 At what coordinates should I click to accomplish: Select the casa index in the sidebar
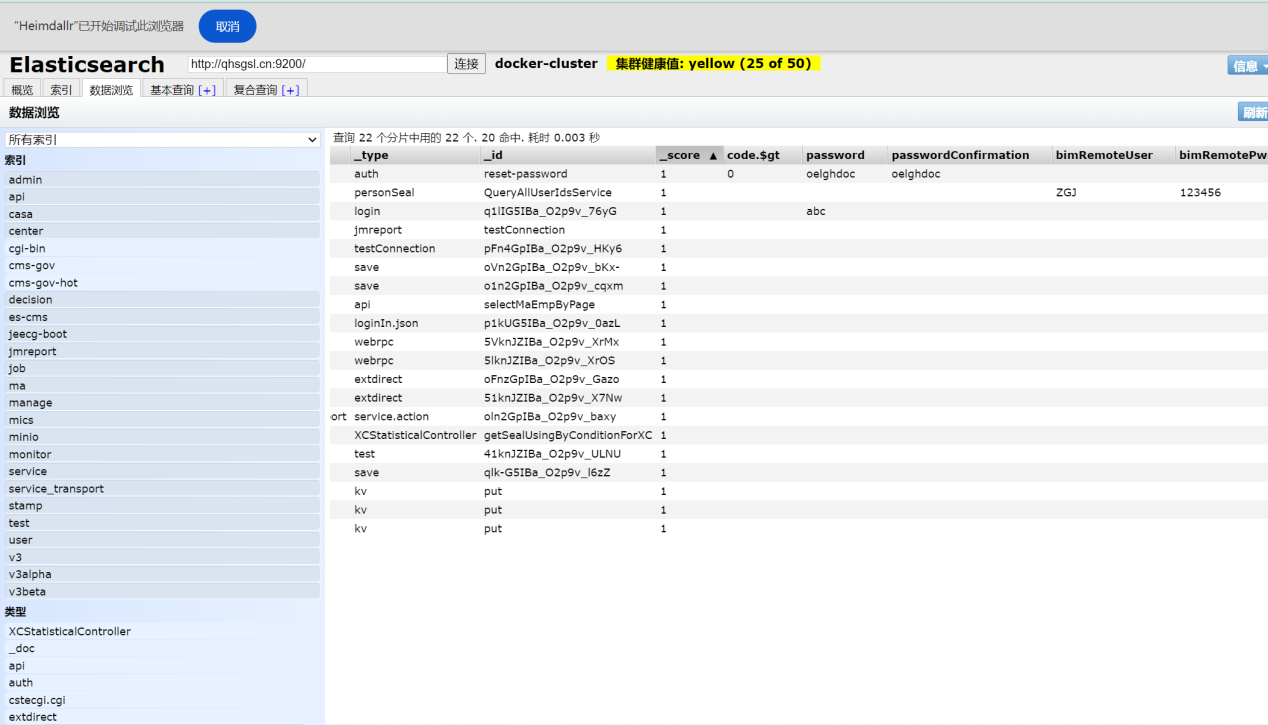pos(162,214)
